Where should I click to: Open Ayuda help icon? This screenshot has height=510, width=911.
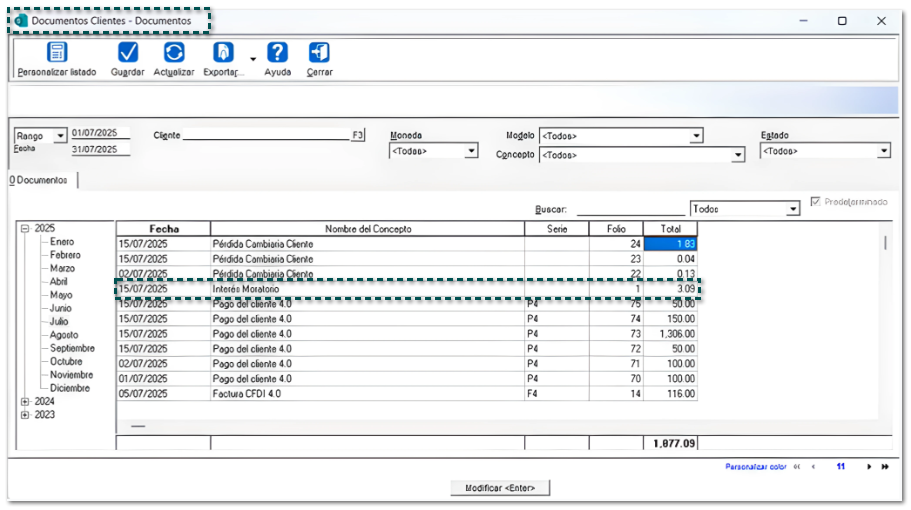point(277,53)
